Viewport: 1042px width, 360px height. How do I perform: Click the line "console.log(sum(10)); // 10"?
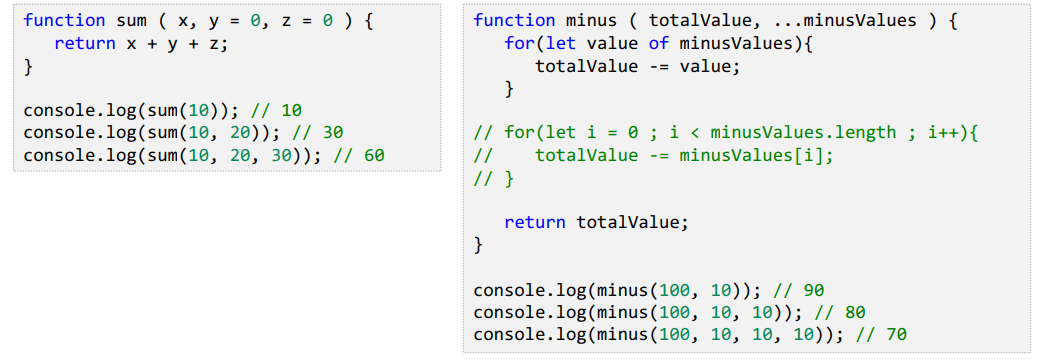coord(163,110)
